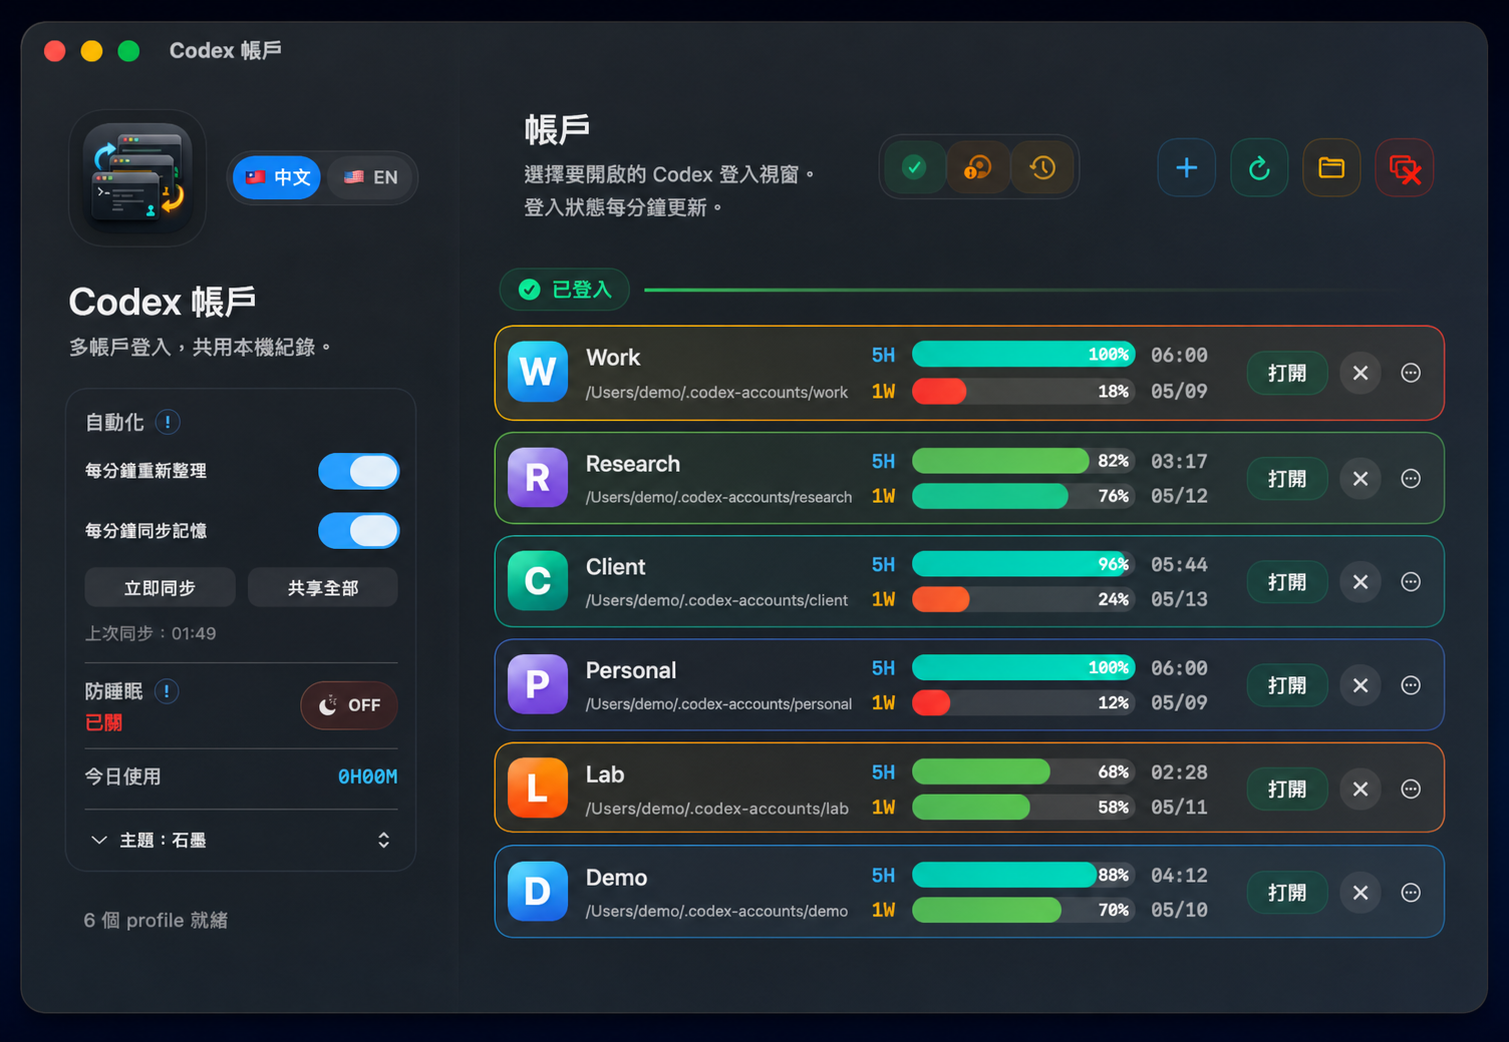Click Client account reset time 05:44
1509x1042 pixels.
[1179, 565]
